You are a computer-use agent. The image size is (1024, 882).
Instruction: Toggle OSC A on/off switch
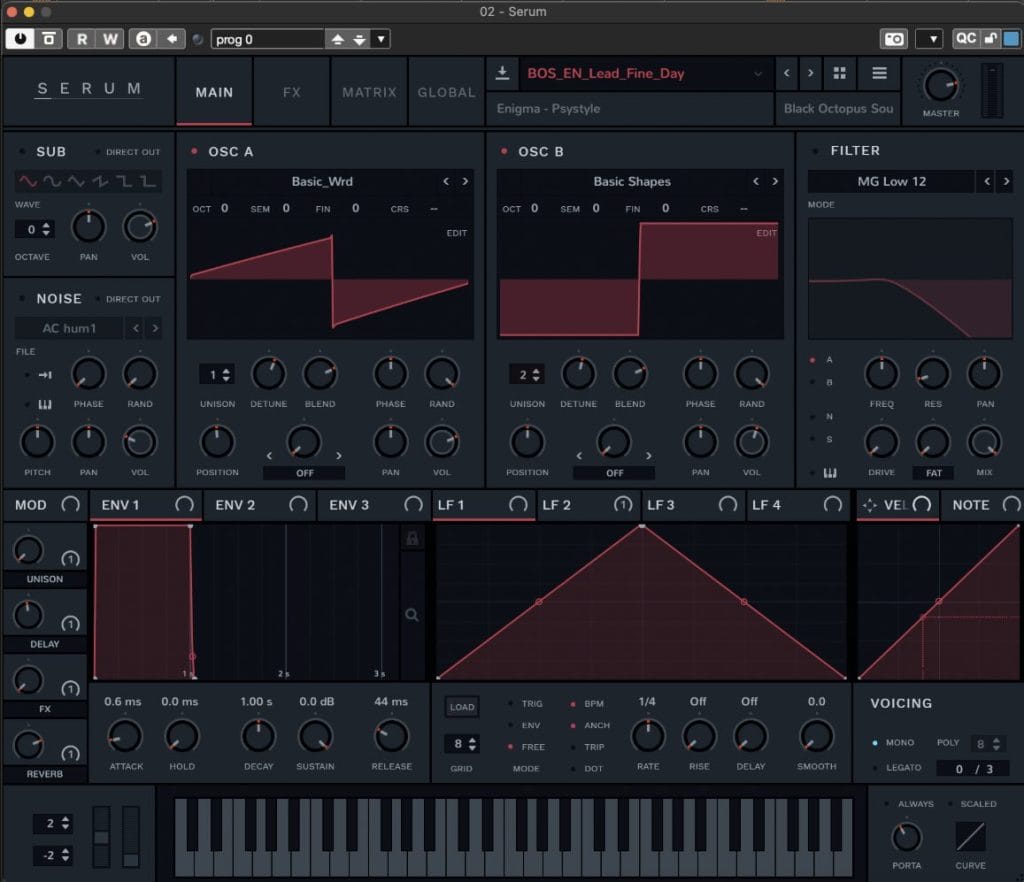[x=195, y=152]
